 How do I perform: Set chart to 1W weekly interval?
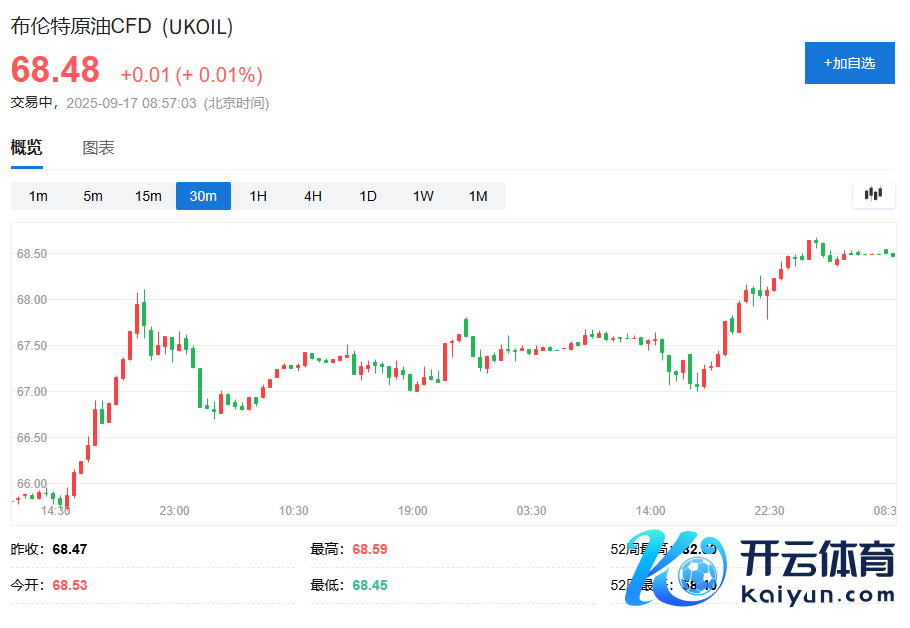pos(423,196)
